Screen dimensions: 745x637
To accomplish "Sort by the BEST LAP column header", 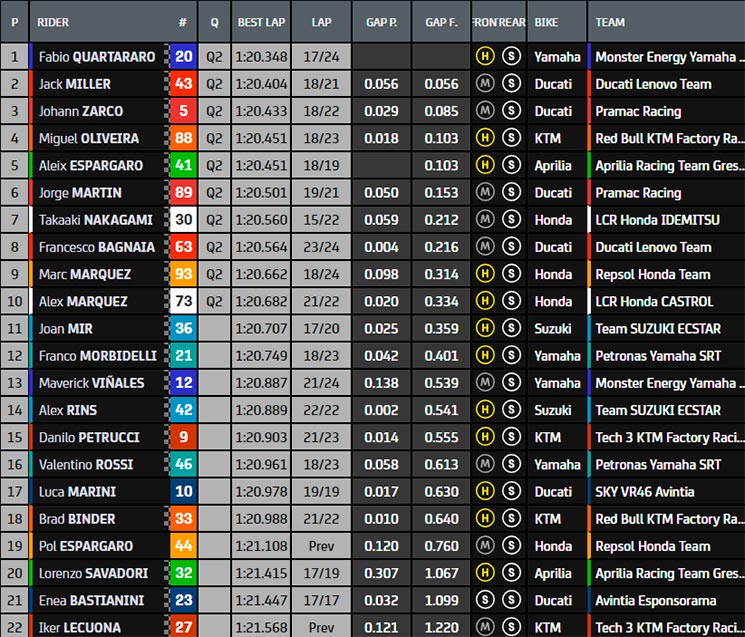I will [261, 22].
